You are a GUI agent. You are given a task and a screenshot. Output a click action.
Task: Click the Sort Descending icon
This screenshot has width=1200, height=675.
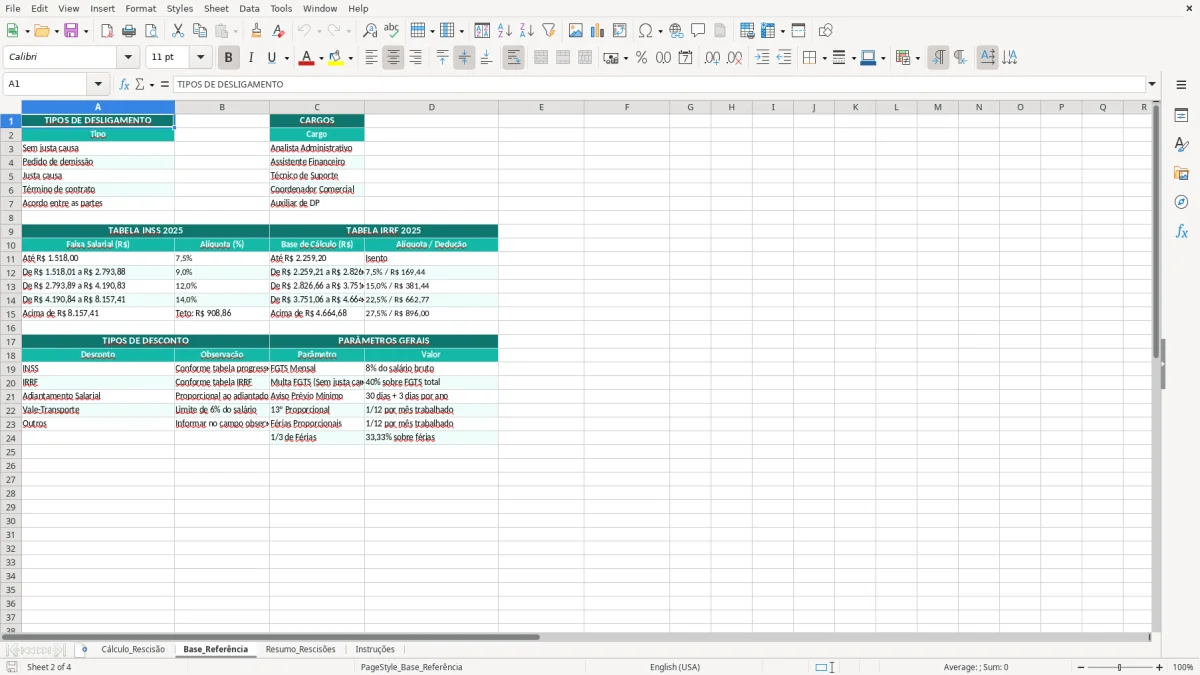[526, 31]
